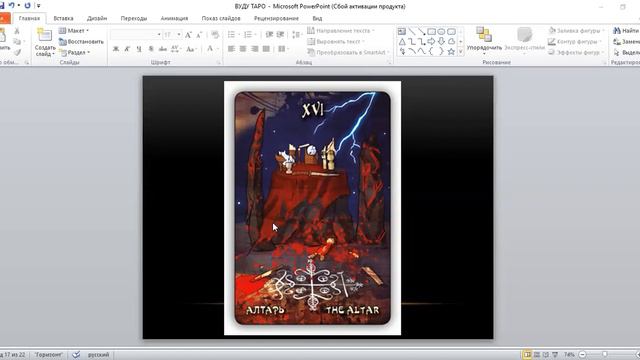Viewport: 640px width, 360px height.
Task: Select the 5-point Star shape in gallery
Action: (x=451, y=52)
